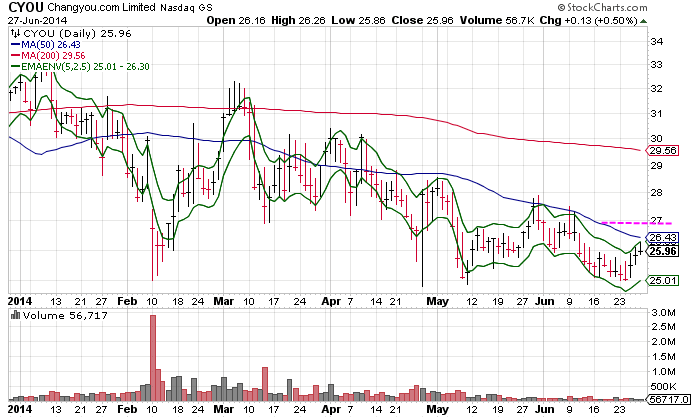Click the Feb label on price chart axis
Screen dimensions: 698x417
(127, 301)
